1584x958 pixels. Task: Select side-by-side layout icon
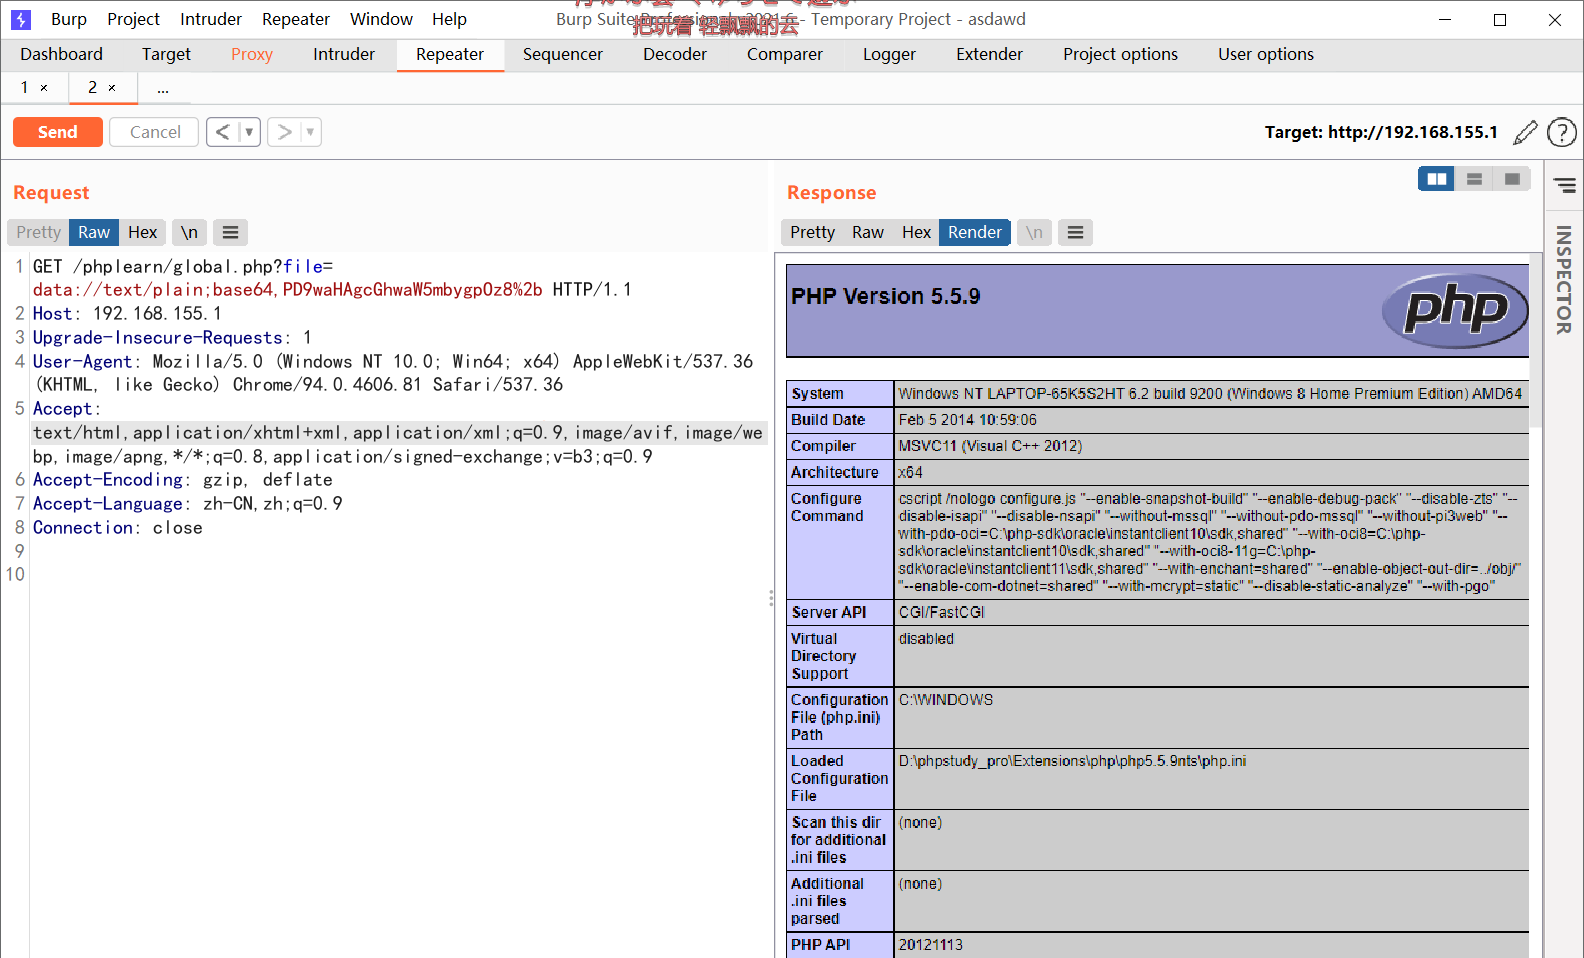(x=1437, y=179)
